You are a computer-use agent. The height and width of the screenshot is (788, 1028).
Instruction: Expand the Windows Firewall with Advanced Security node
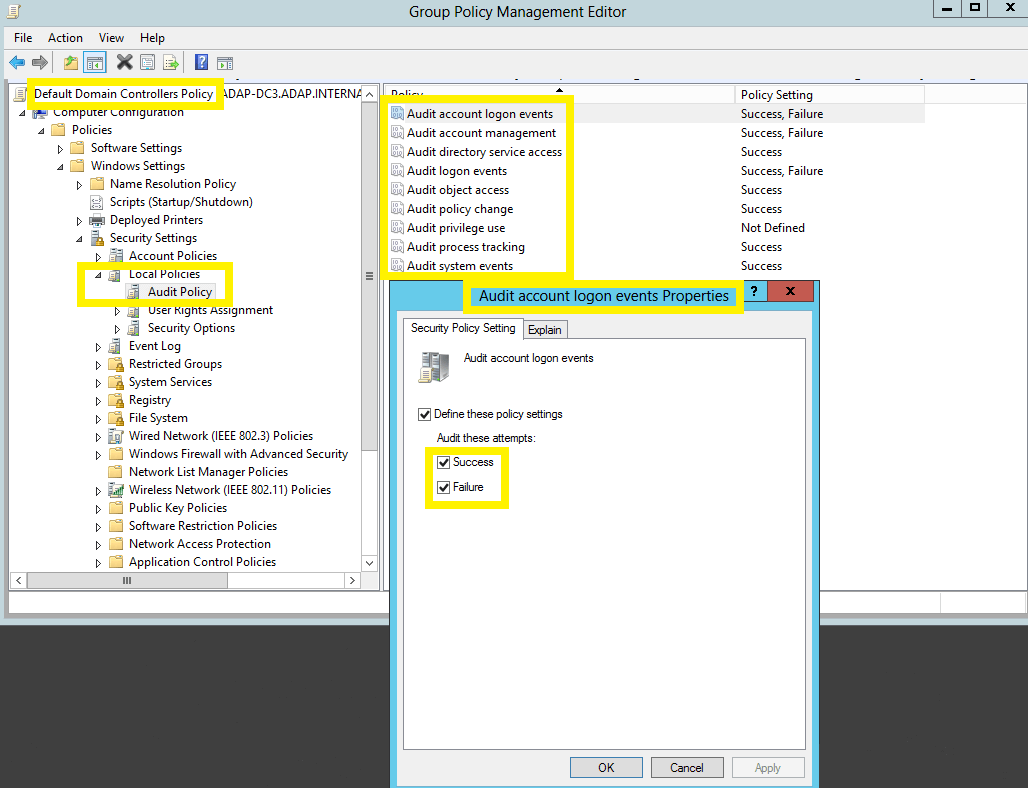coord(97,453)
